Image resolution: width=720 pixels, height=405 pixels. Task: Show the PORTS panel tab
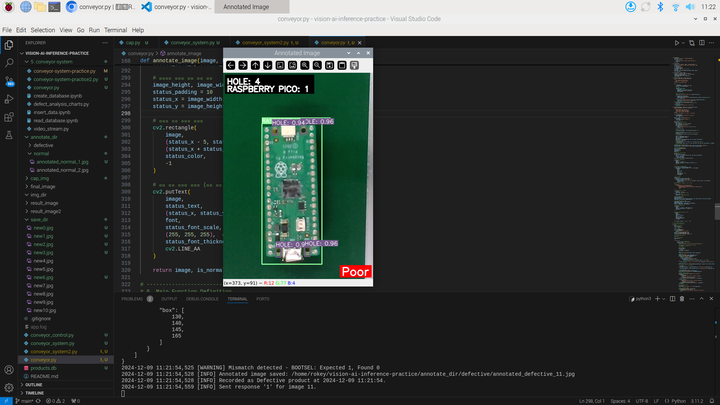(263, 299)
